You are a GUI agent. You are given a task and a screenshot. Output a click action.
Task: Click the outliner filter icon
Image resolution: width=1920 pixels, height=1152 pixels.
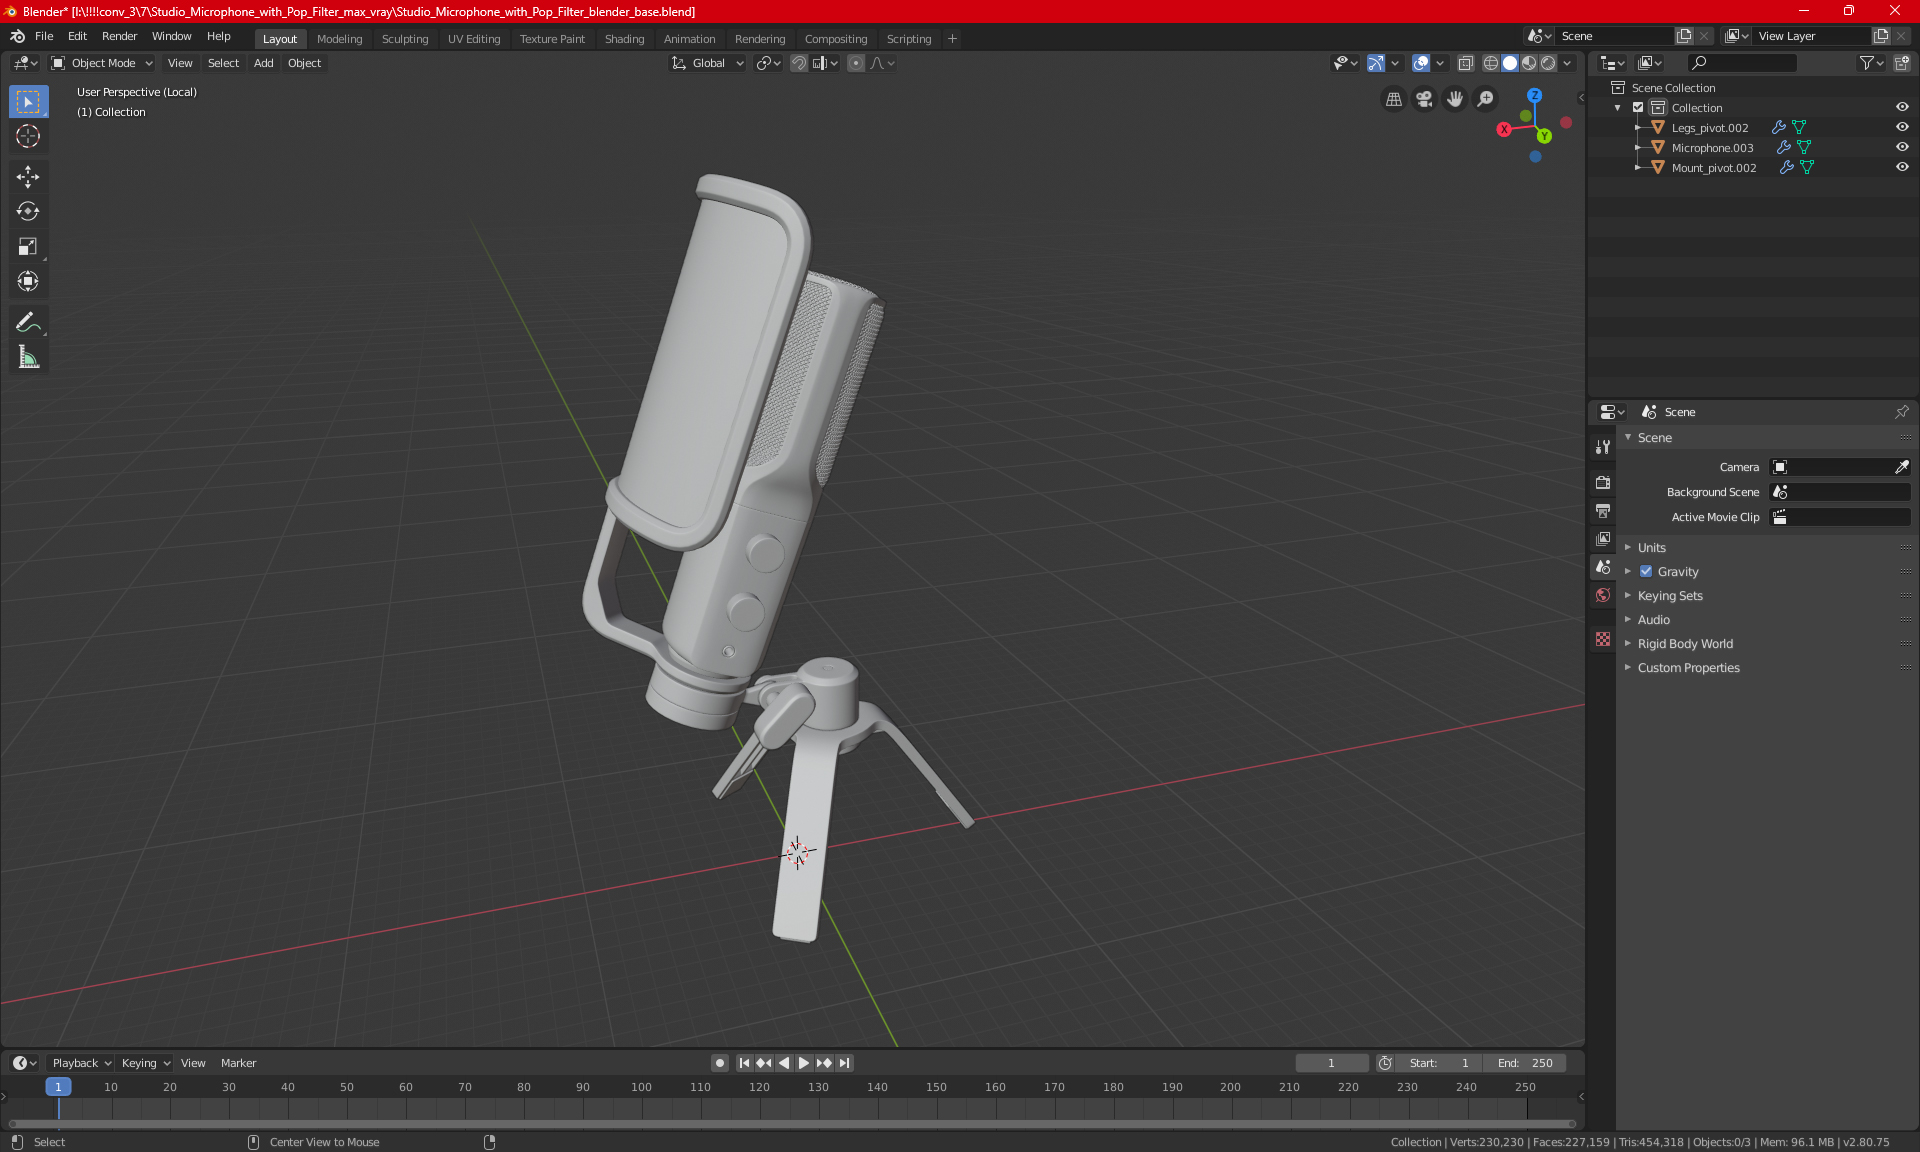pos(1871,63)
